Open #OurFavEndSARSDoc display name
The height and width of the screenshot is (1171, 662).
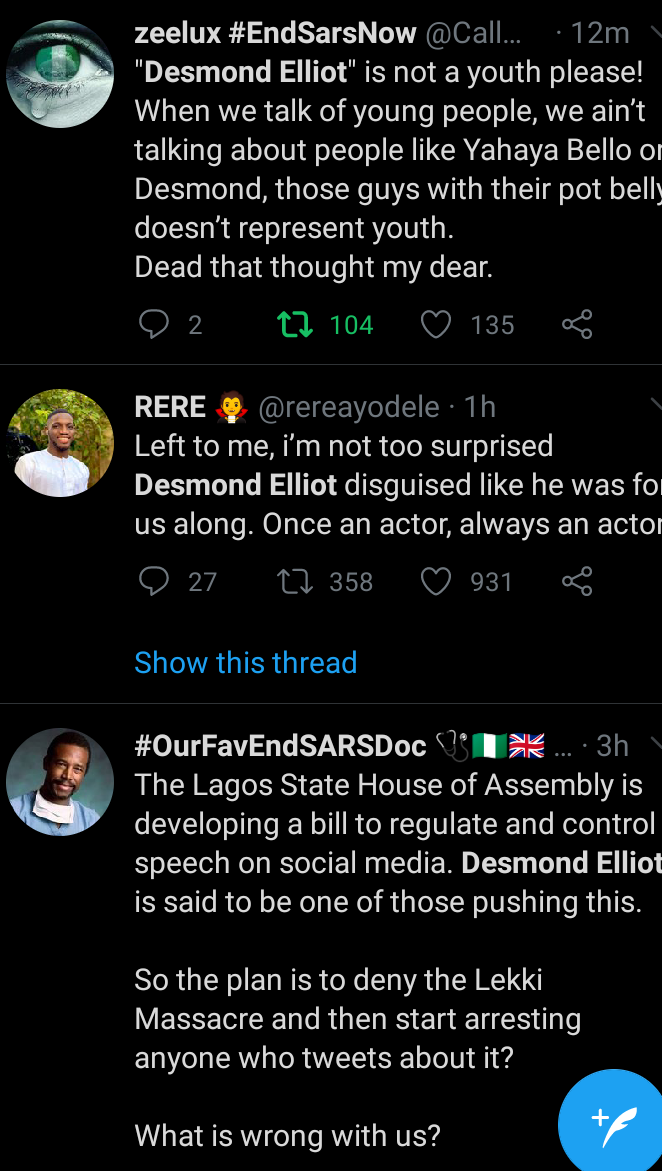click(280, 746)
